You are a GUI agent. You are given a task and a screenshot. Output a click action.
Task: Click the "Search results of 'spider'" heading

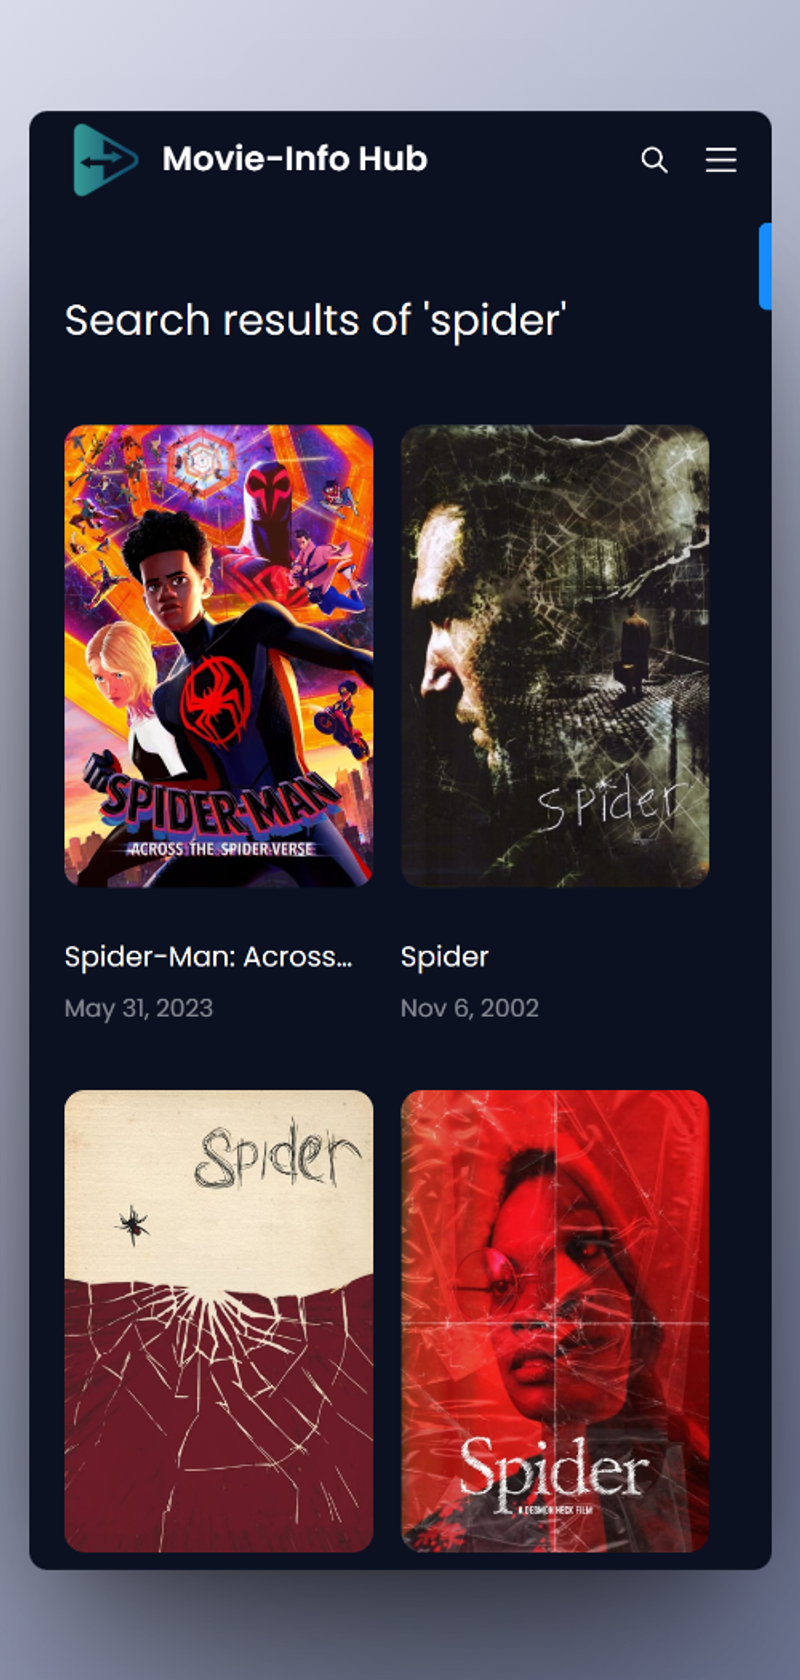coord(316,321)
